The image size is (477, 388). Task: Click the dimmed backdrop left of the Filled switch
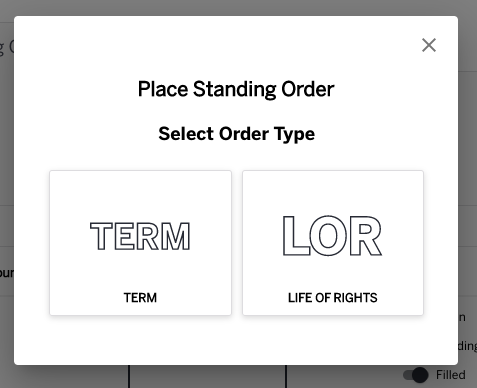tap(343, 377)
